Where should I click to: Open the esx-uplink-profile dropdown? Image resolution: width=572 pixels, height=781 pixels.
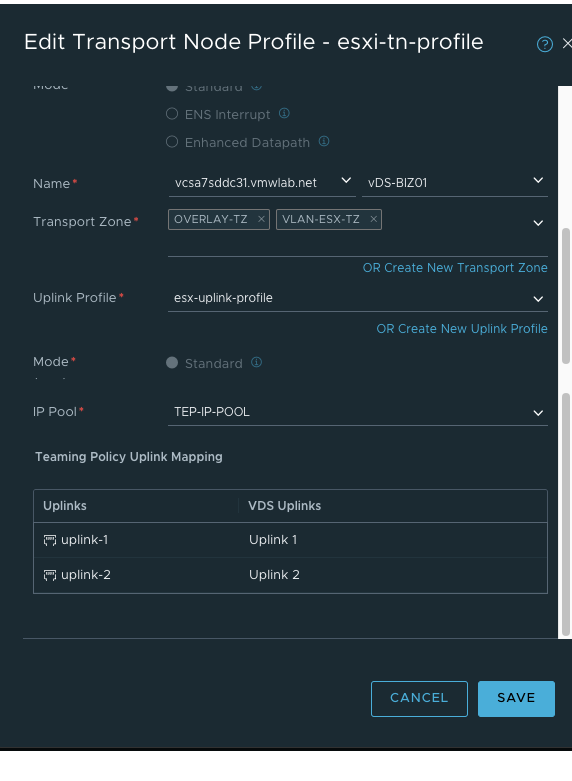click(x=358, y=298)
